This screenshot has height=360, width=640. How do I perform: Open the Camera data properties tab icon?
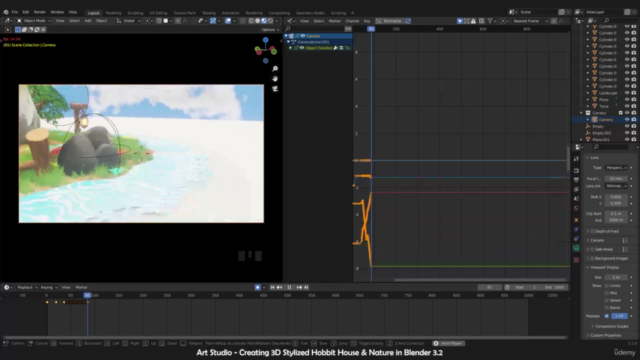(x=576, y=248)
